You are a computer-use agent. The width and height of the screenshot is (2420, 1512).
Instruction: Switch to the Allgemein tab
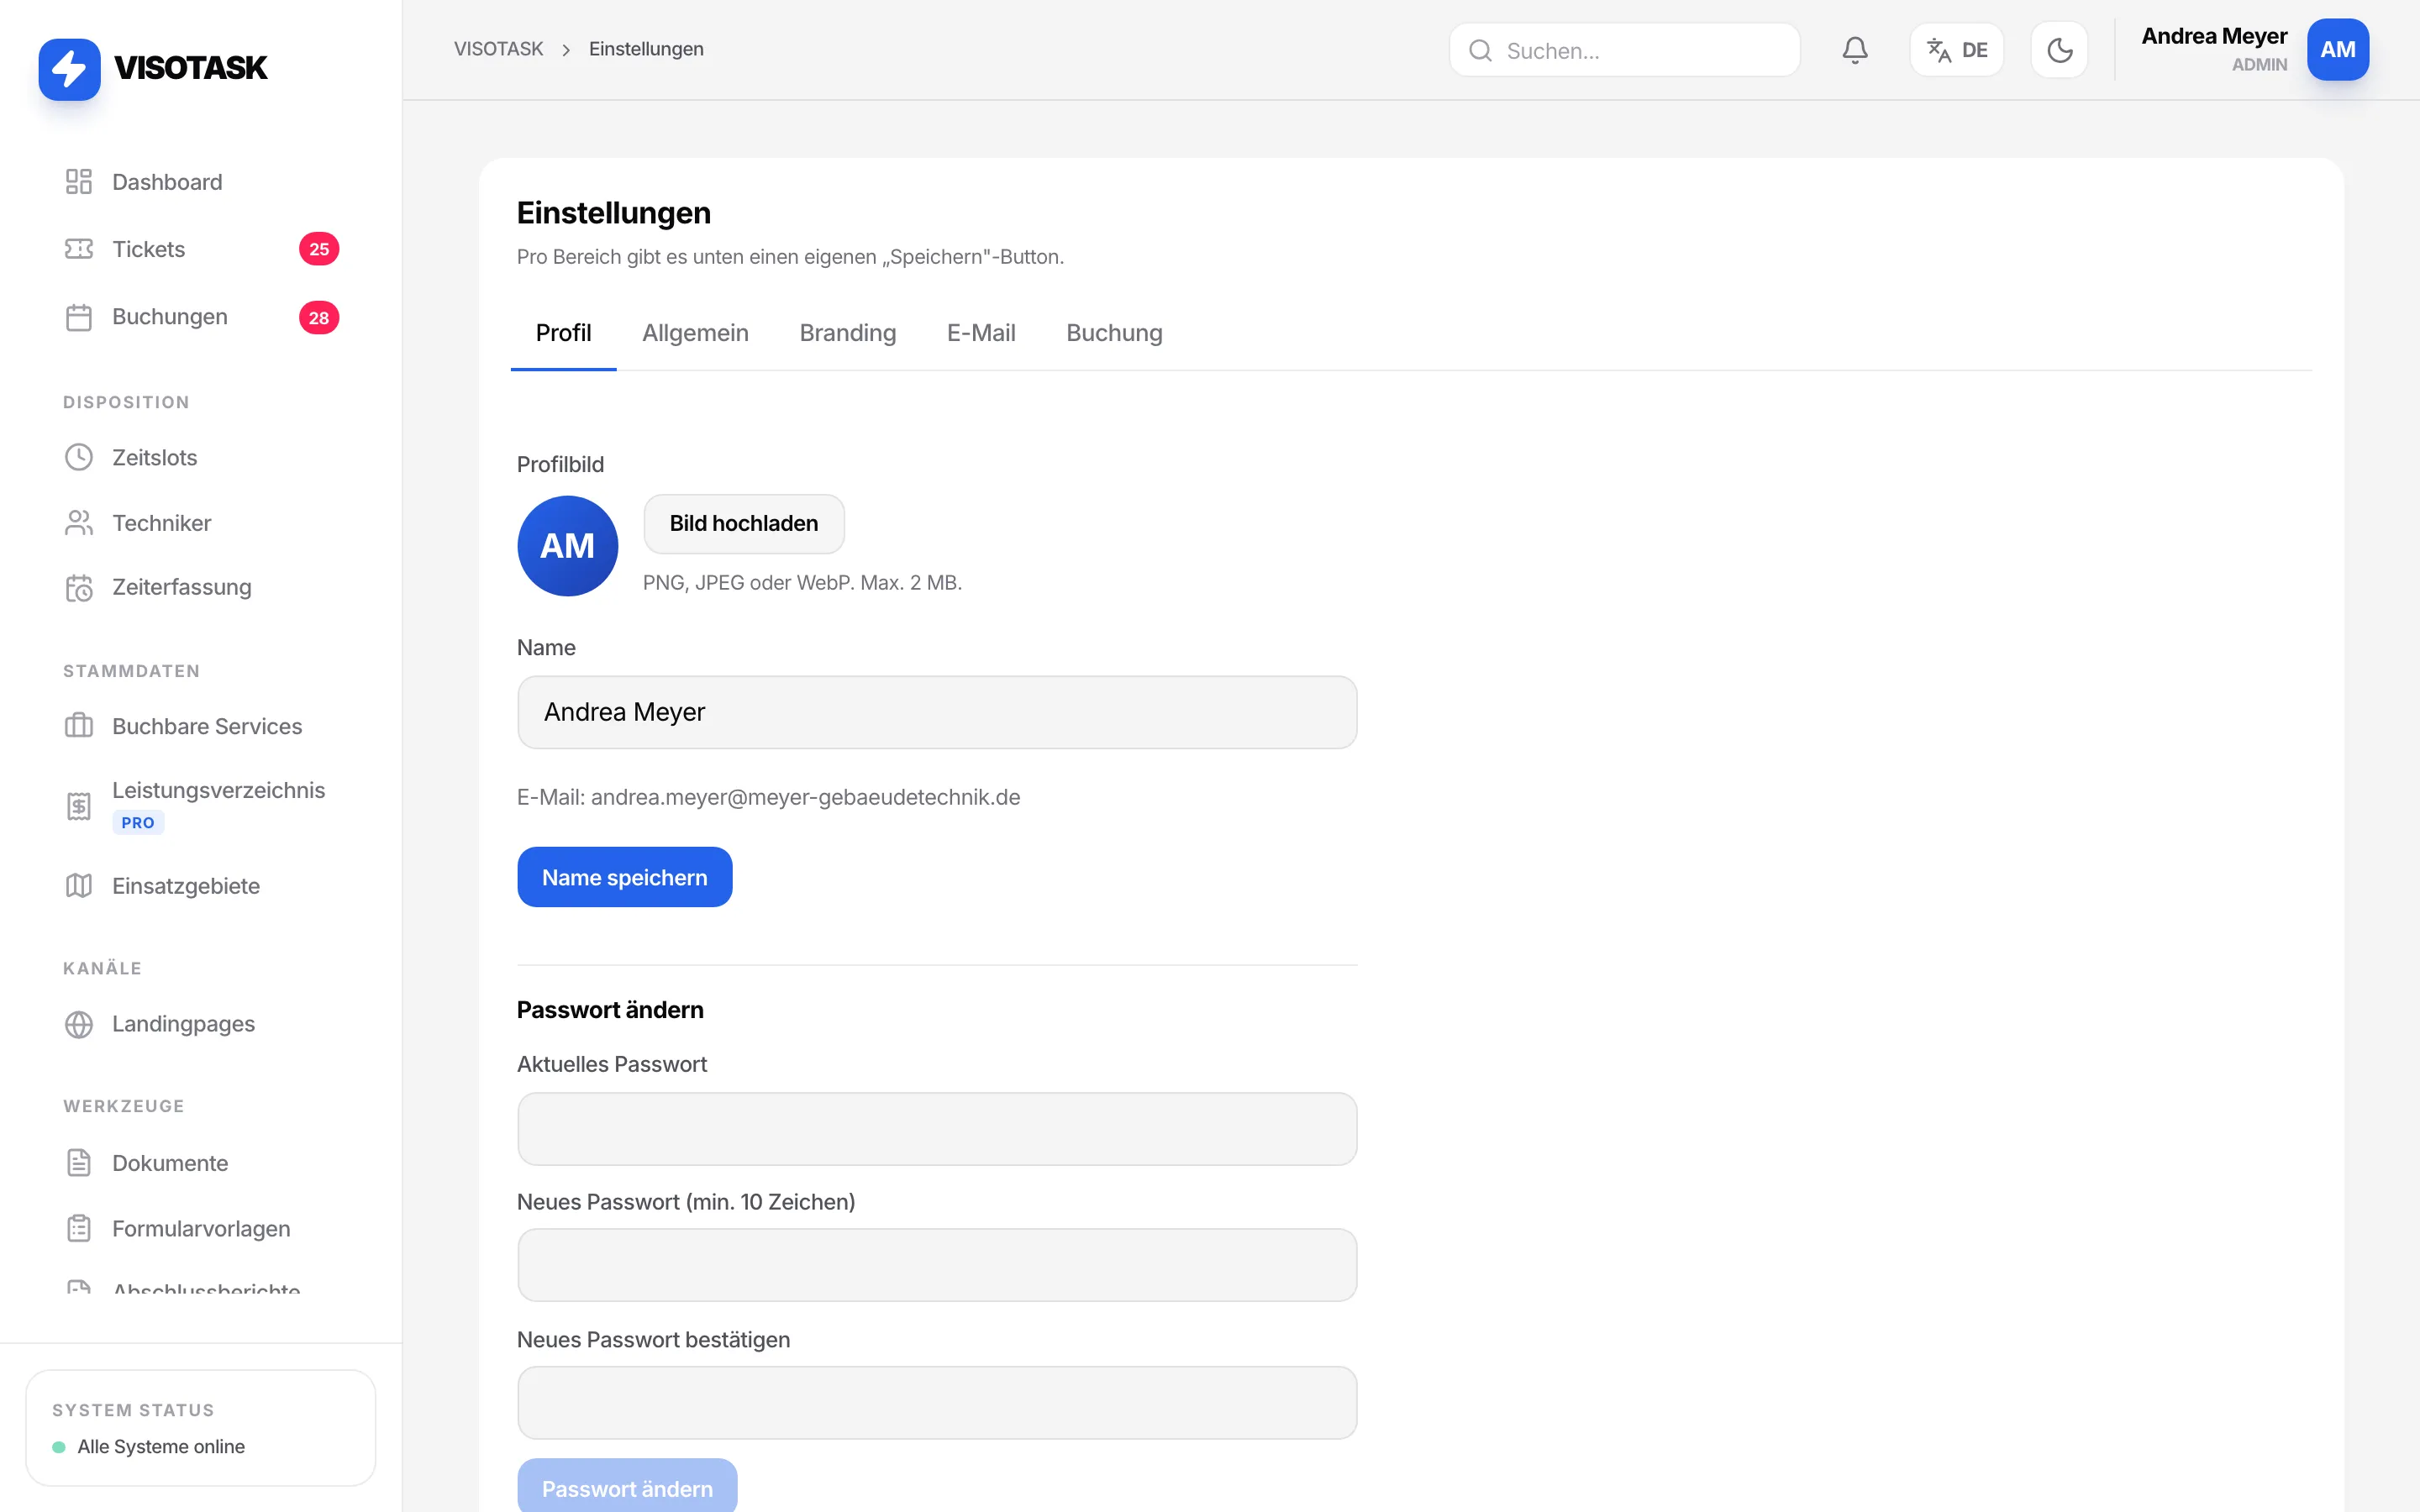point(695,333)
